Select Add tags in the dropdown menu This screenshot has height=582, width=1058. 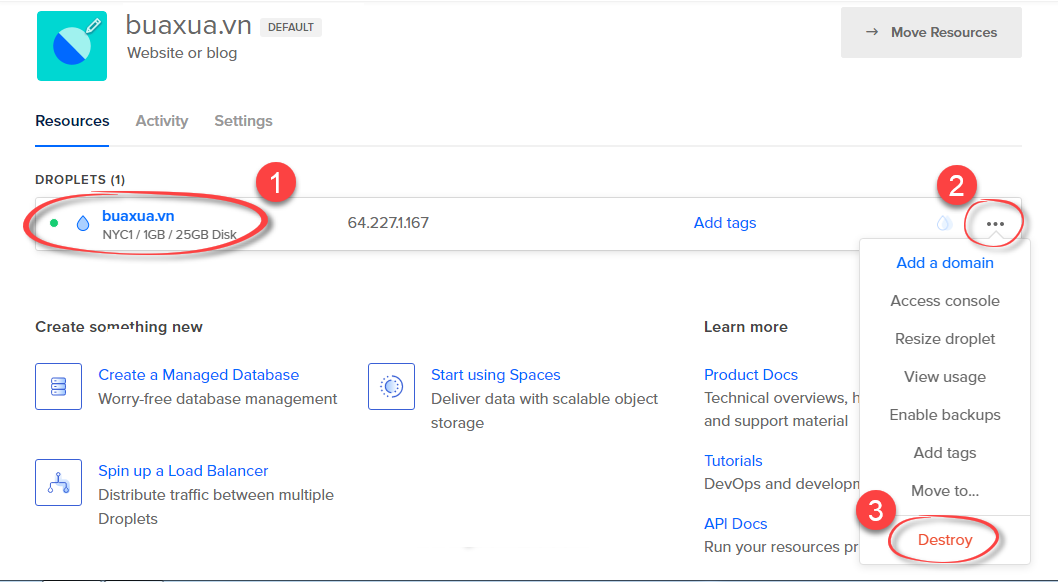coord(945,453)
